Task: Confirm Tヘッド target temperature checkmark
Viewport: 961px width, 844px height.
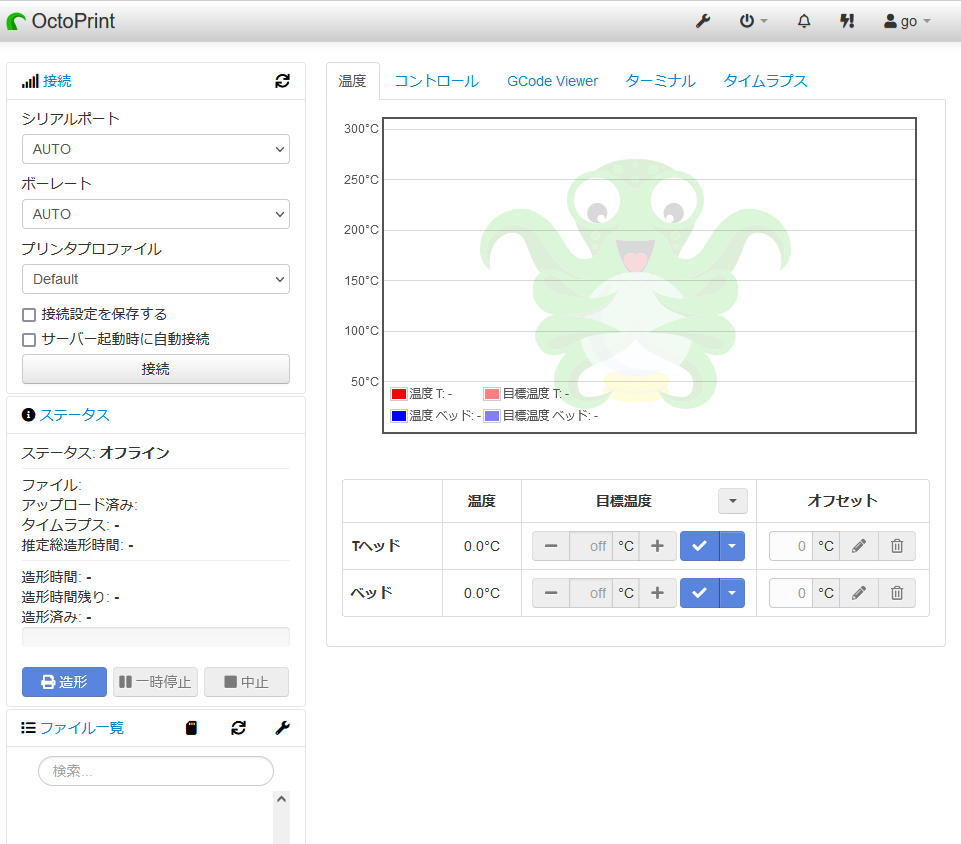Action: pos(699,546)
